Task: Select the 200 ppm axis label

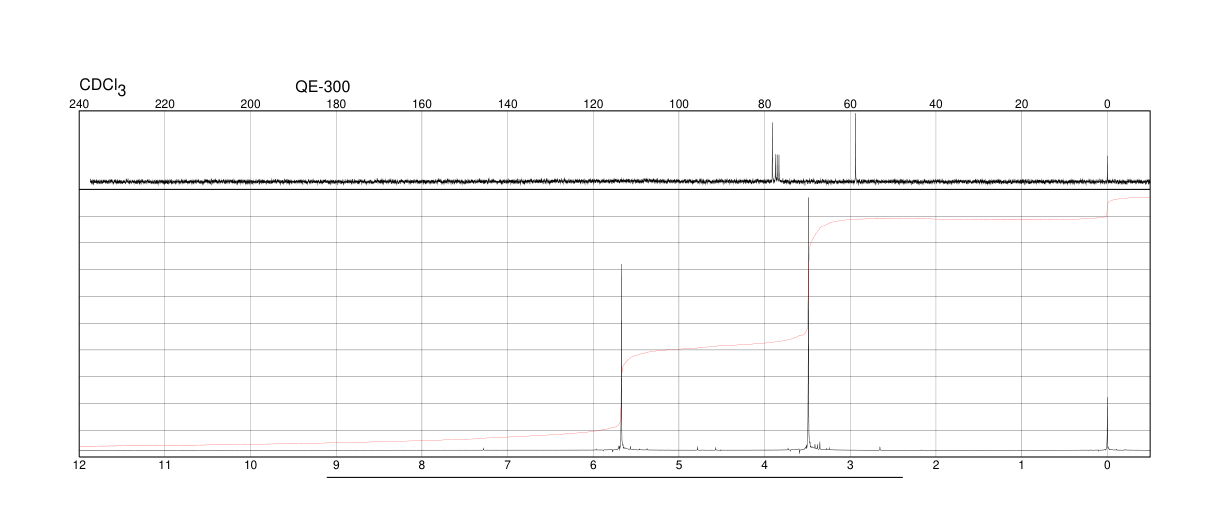Action: pyautogui.click(x=251, y=104)
